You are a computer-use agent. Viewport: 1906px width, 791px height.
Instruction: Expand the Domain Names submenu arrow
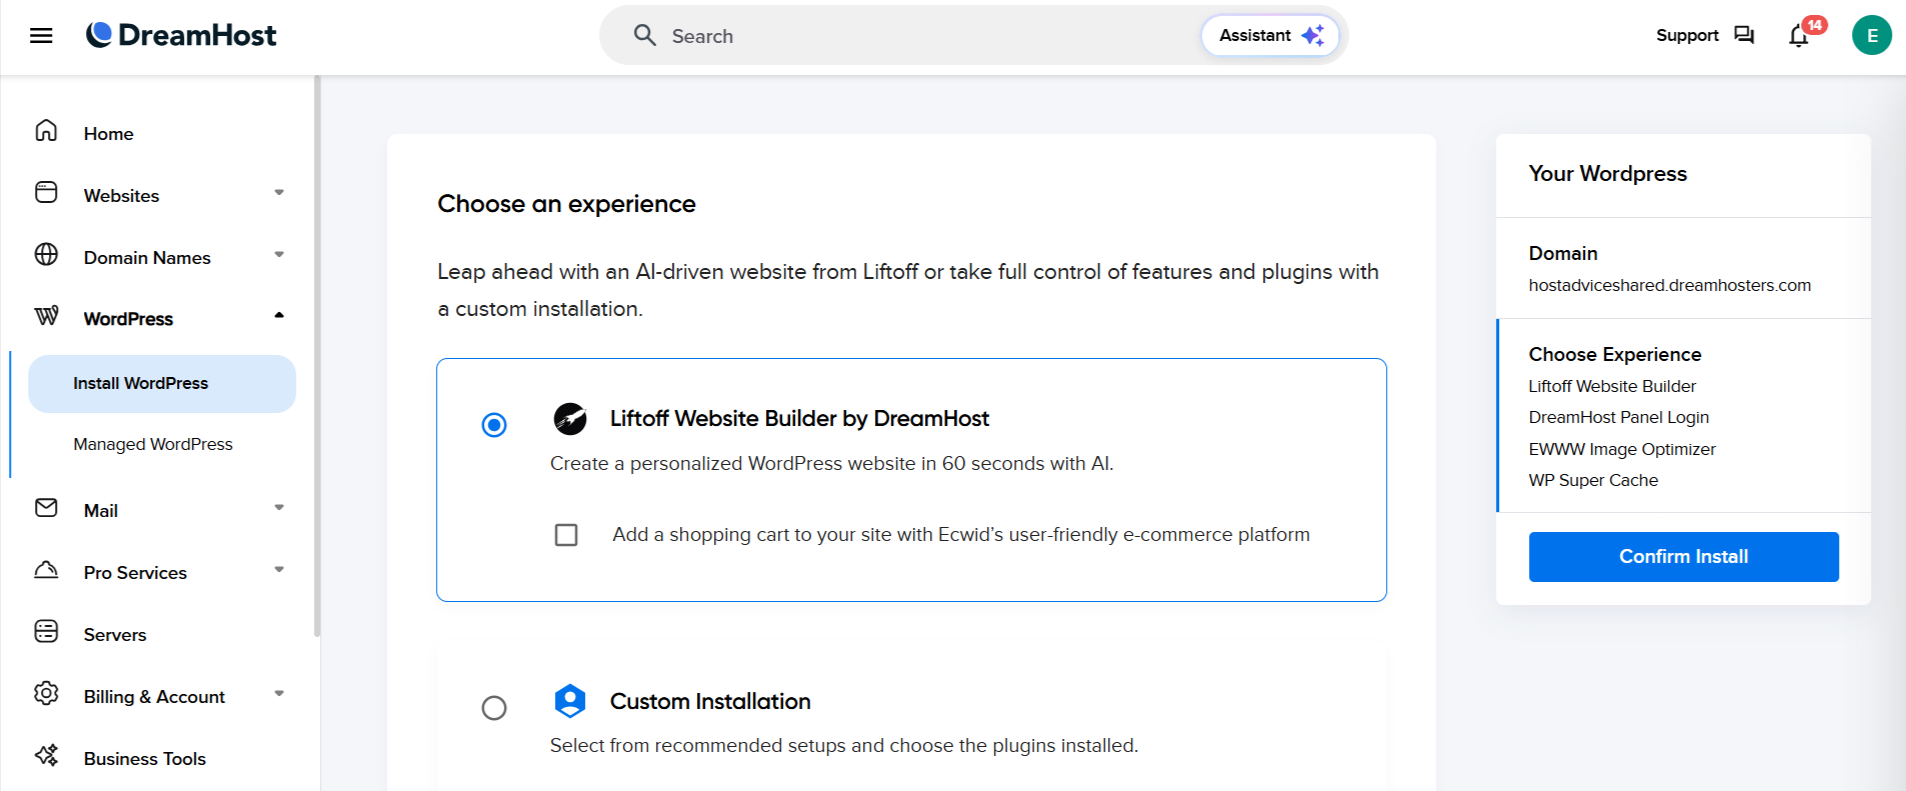(x=279, y=255)
